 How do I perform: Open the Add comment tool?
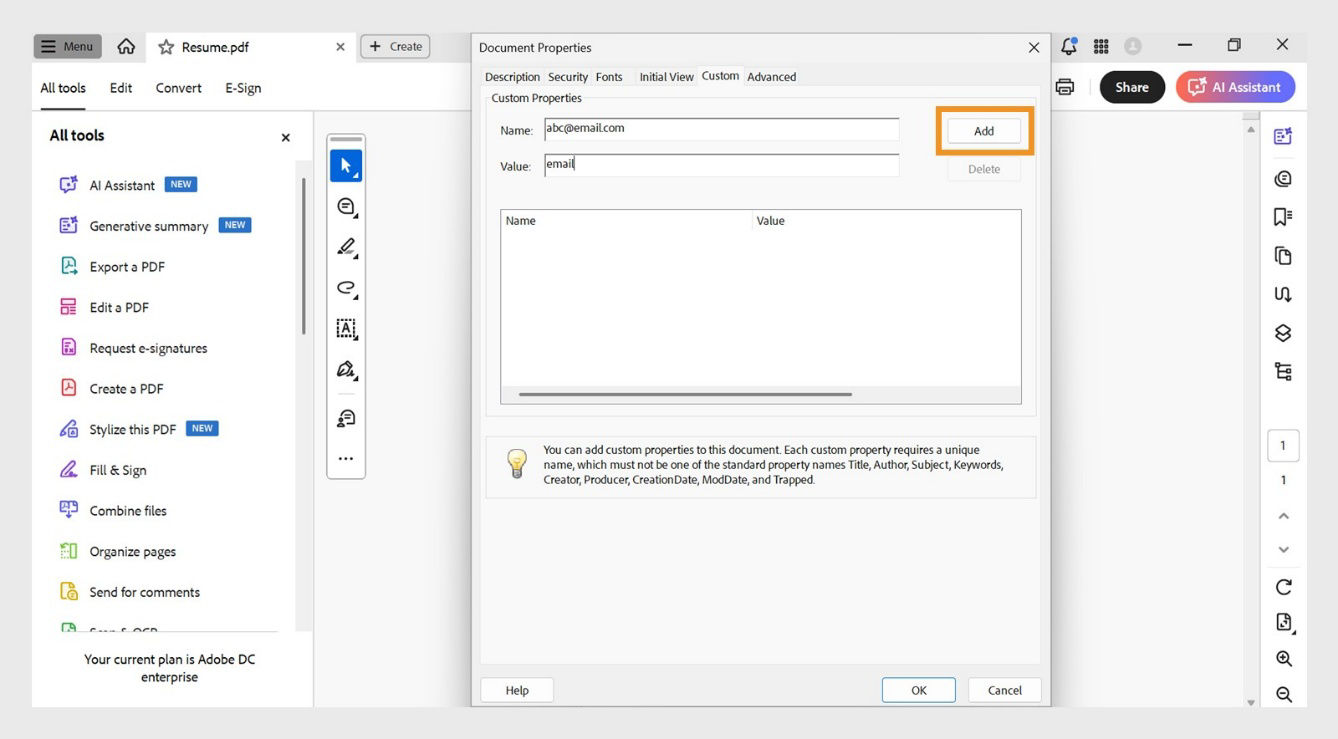[345, 207]
